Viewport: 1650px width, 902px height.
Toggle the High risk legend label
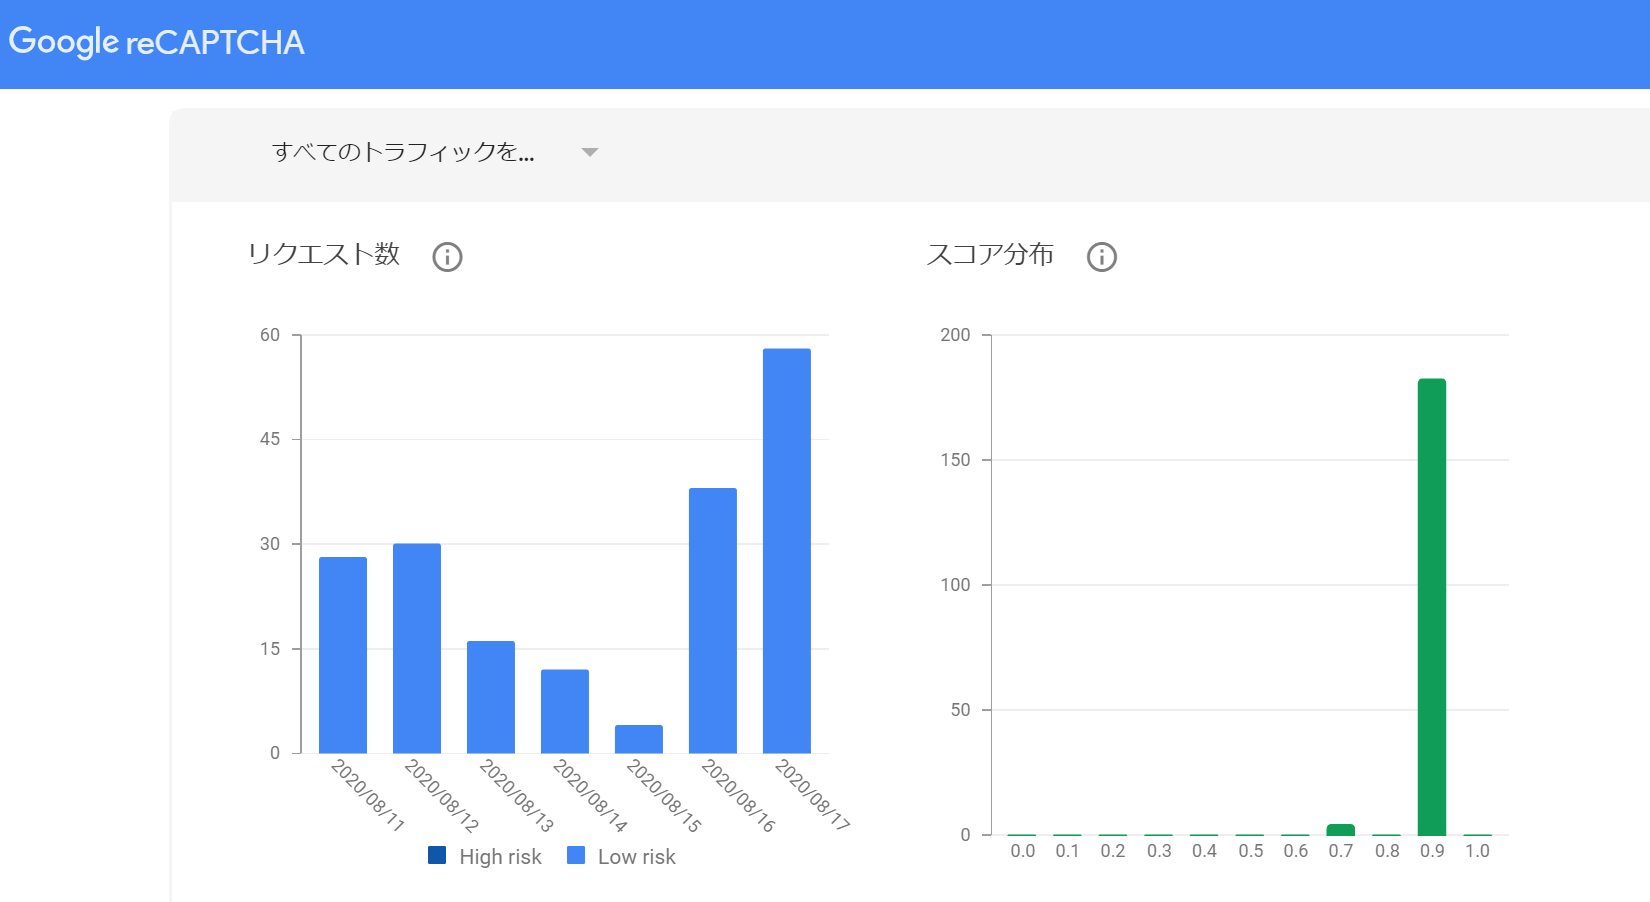click(500, 857)
